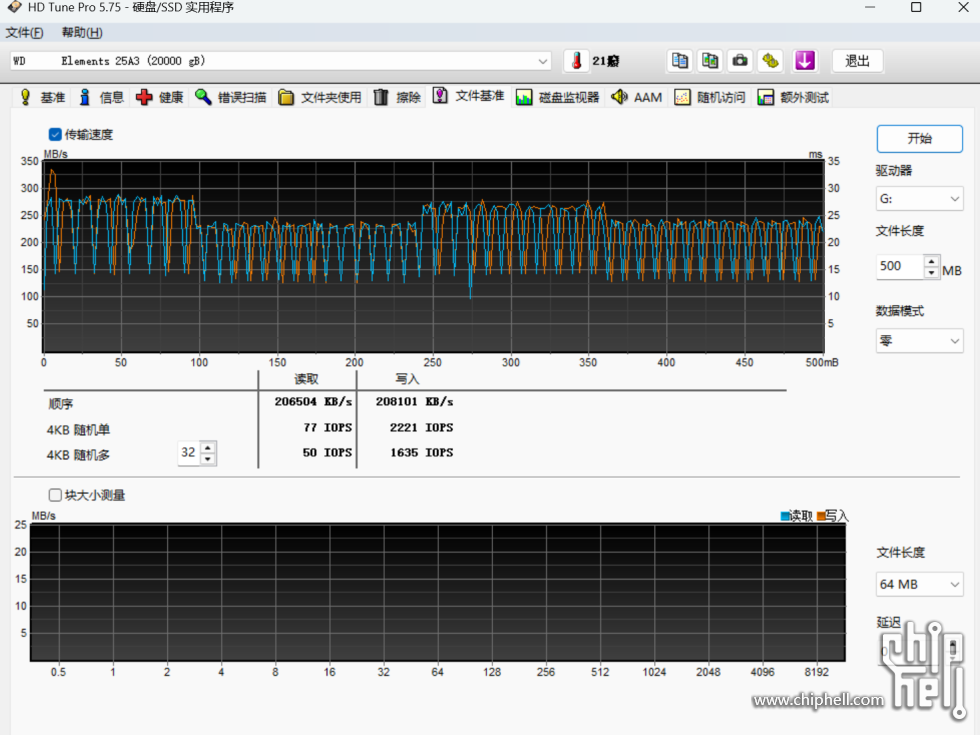This screenshot has width=980, height=735.
Task: Open the 驱动器 G: drive dropdown
Action: (919, 199)
